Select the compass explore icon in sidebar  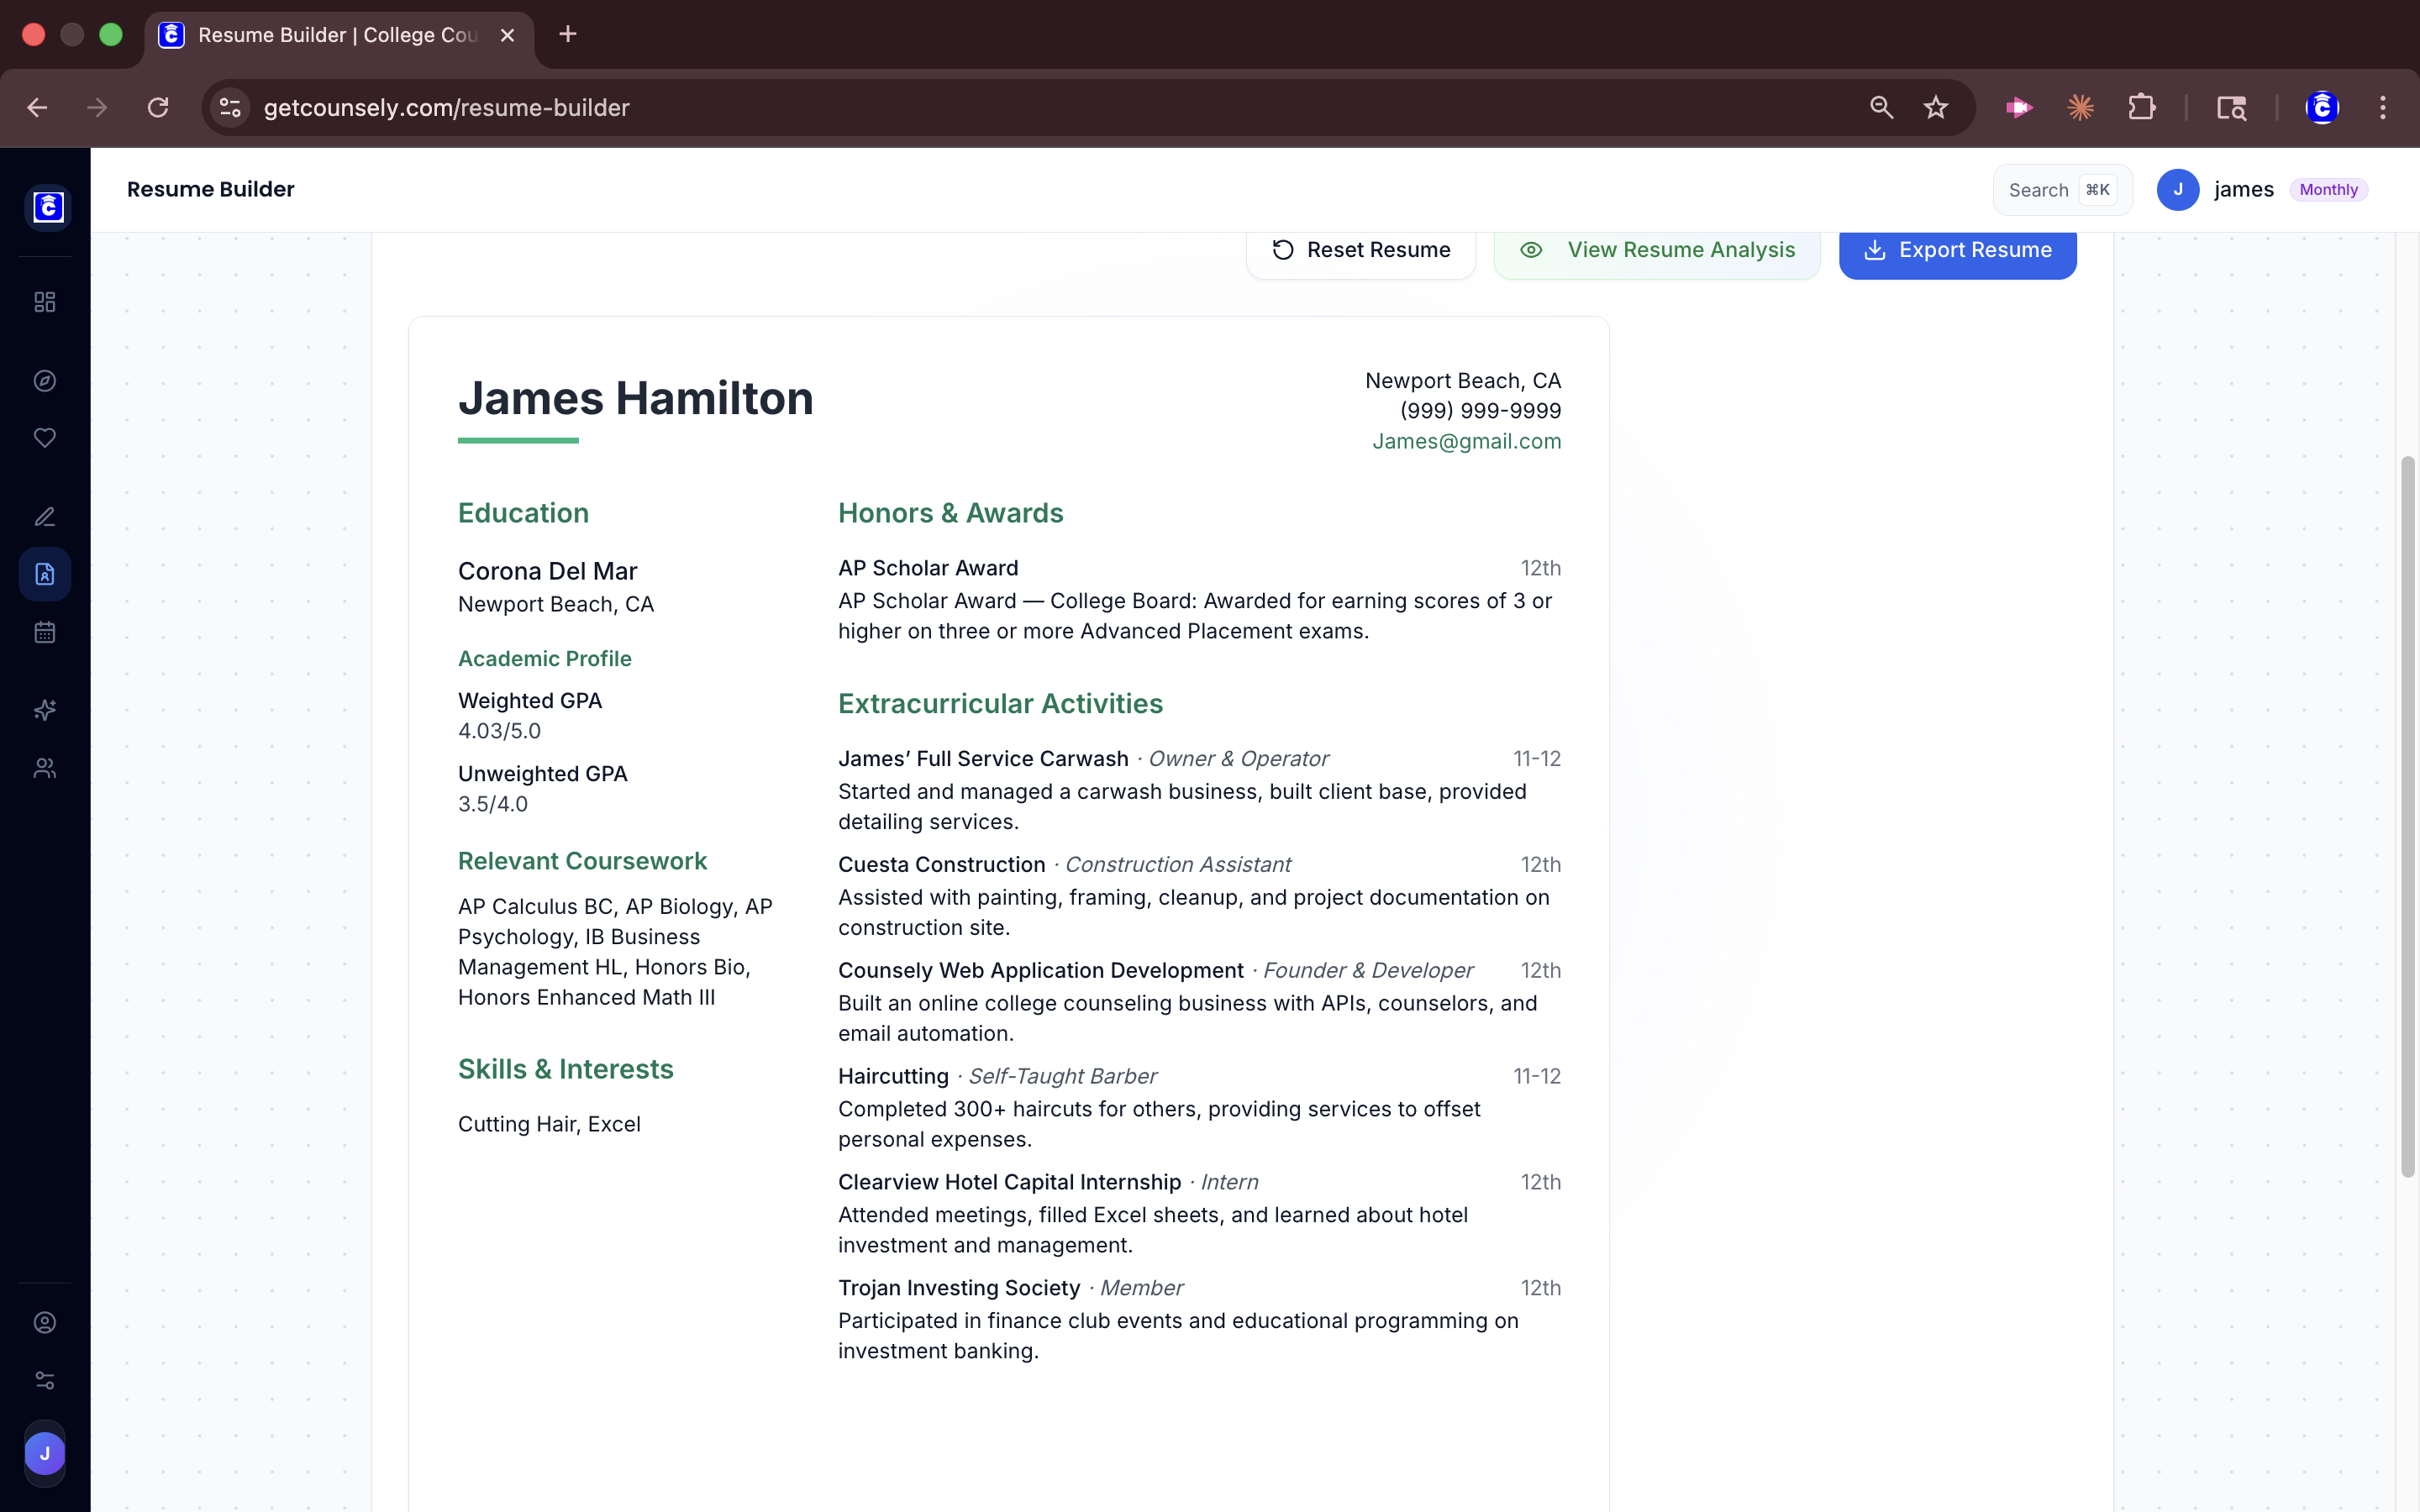(x=45, y=380)
